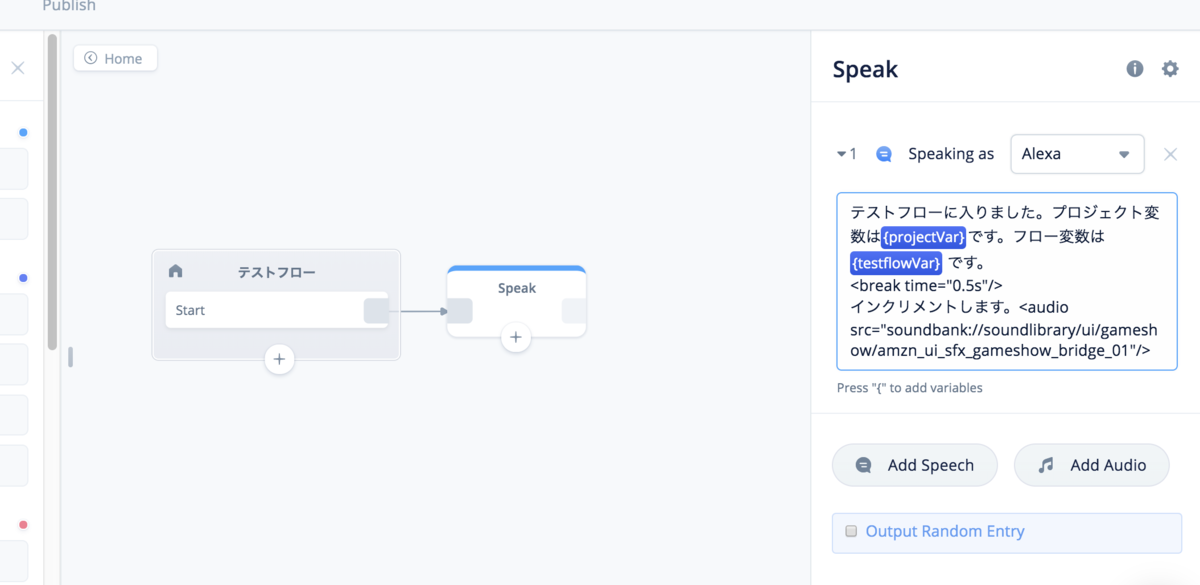The height and width of the screenshot is (585, 1200).
Task: Click the Add Audio button
Action: pos(1092,465)
